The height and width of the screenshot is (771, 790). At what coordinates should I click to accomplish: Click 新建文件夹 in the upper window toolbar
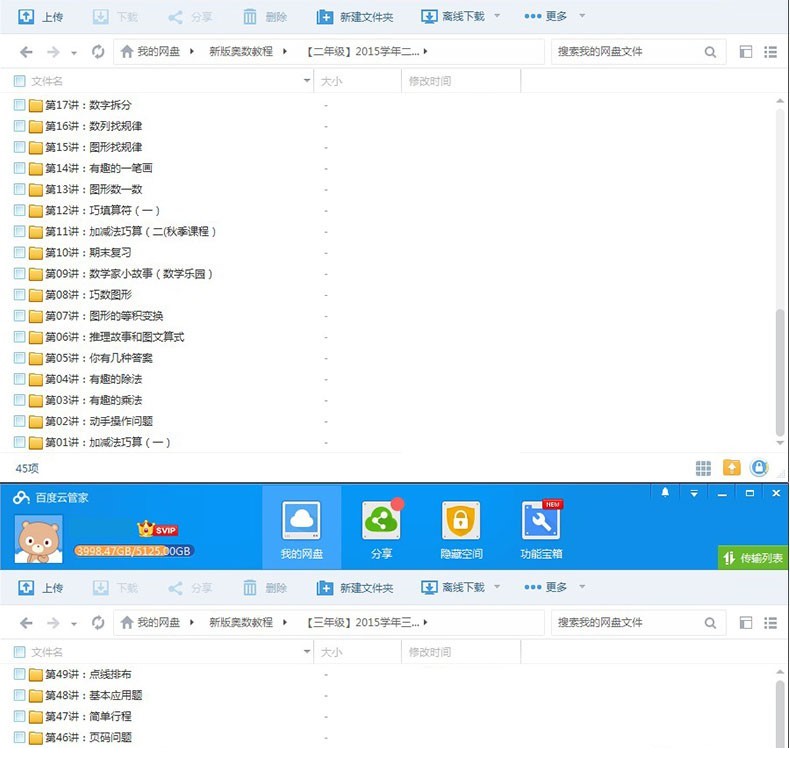pyautogui.click(x=355, y=17)
